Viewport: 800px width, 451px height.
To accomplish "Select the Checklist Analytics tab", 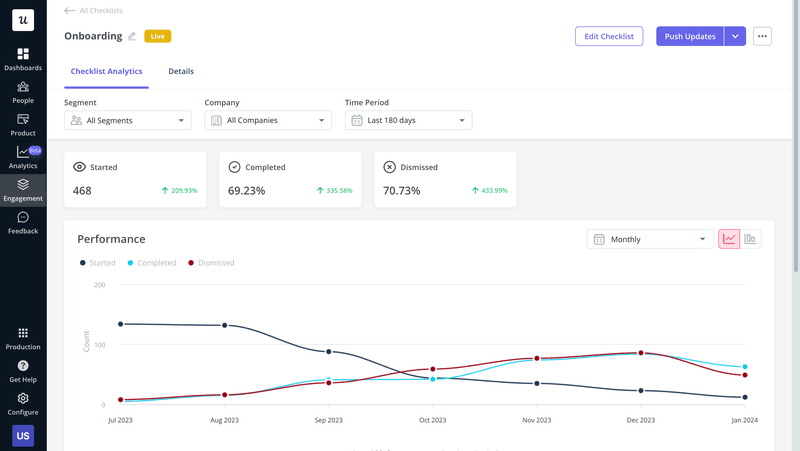I will tap(106, 72).
